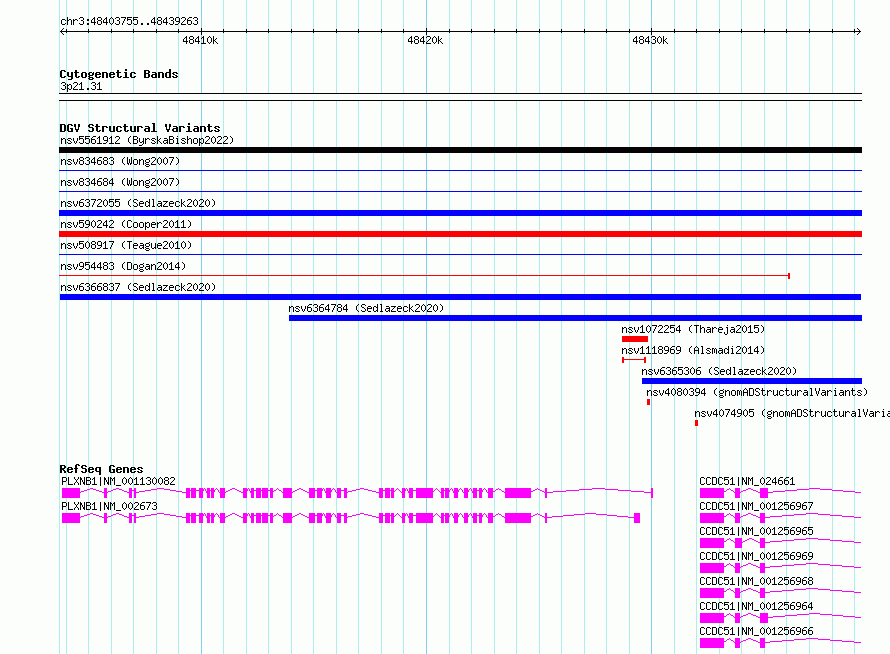Open nsv6372055 (Sedlazeck2020) variant label

point(138,203)
